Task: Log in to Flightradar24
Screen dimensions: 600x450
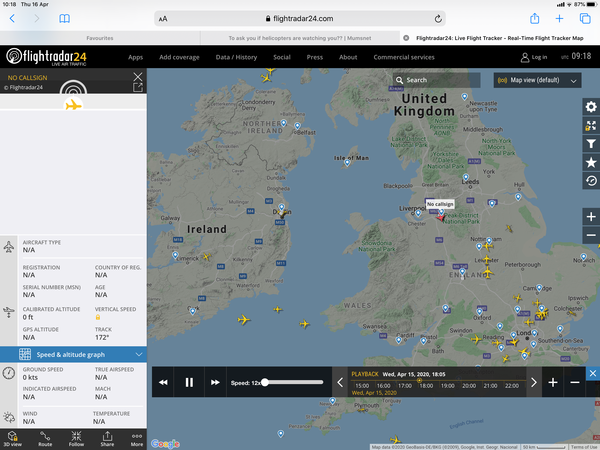Action: [534, 57]
